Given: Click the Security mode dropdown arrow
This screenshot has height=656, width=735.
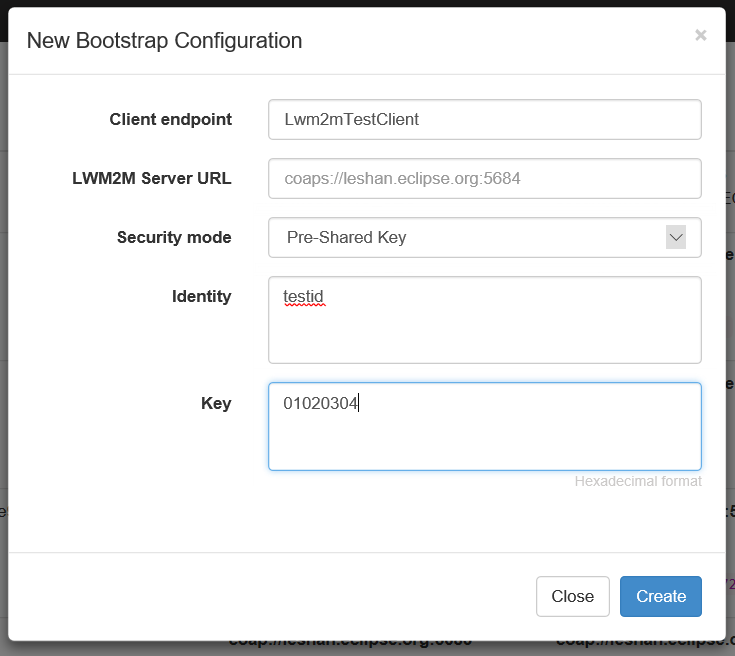Looking at the screenshot, I should click(x=676, y=238).
